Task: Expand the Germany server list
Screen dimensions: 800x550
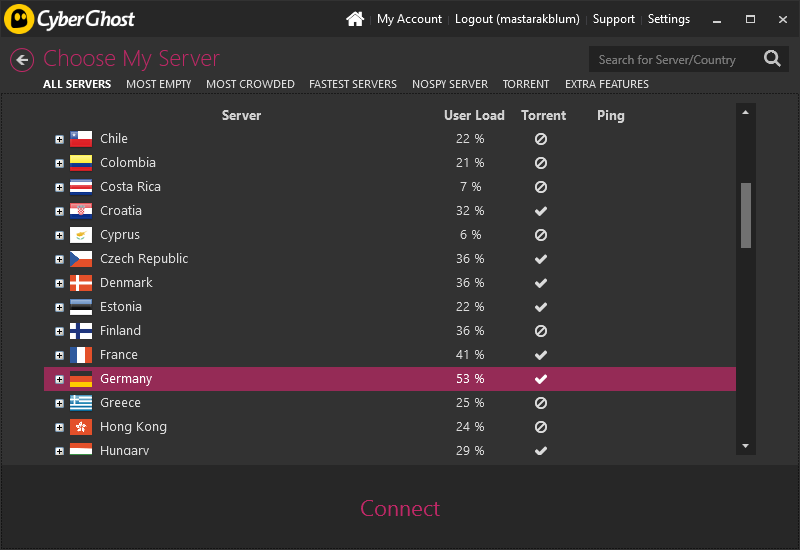Action: (59, 379)
